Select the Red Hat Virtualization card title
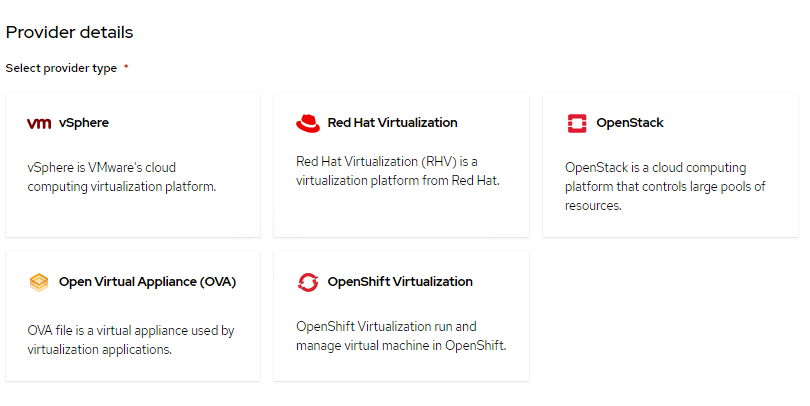The image size is (810, 406). point(392,123)
